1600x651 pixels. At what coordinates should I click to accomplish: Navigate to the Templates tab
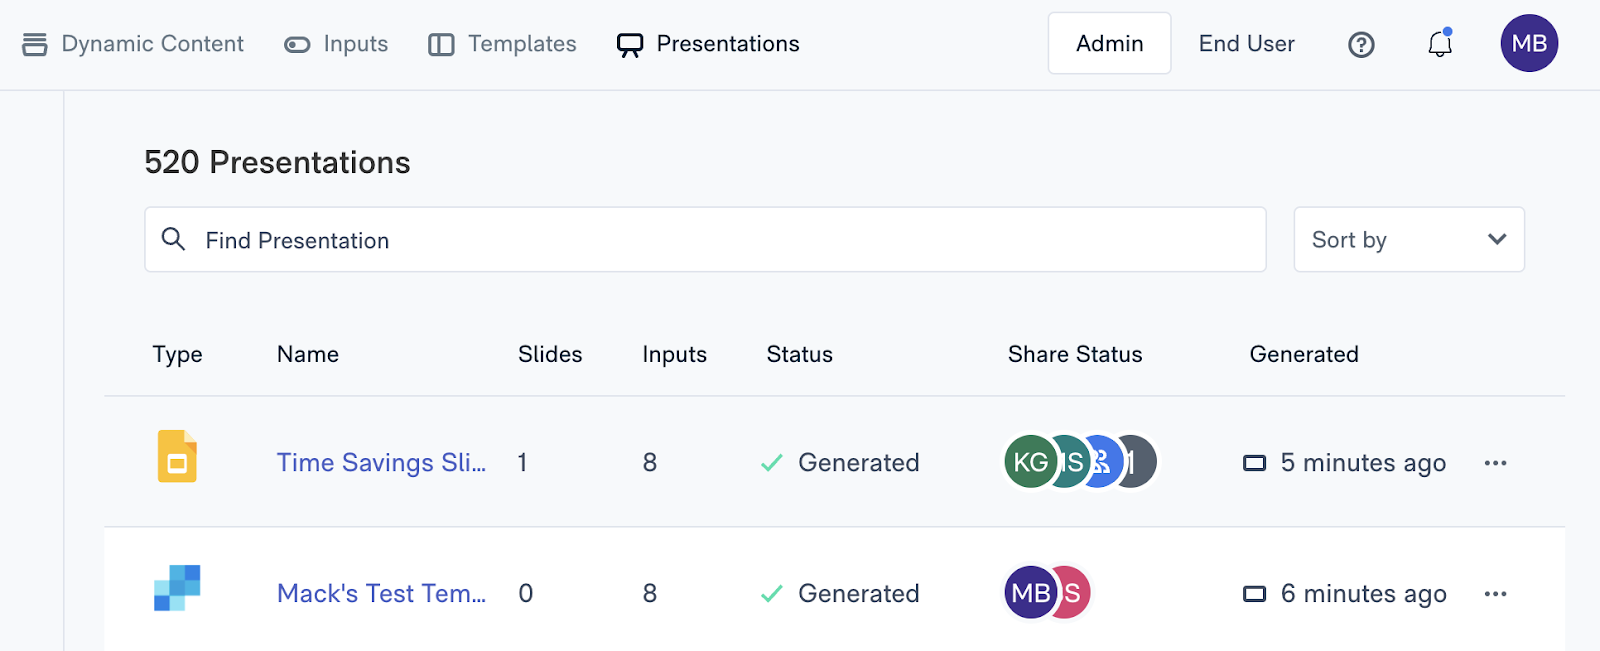coord(503,44)
